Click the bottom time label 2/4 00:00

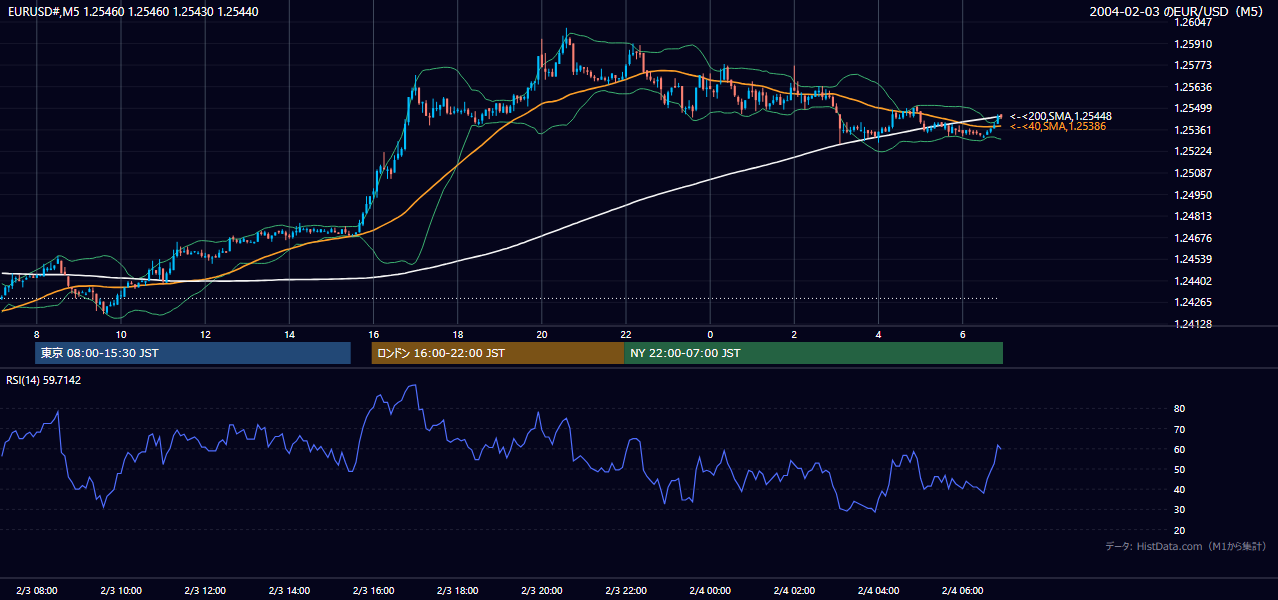point(710,590)
